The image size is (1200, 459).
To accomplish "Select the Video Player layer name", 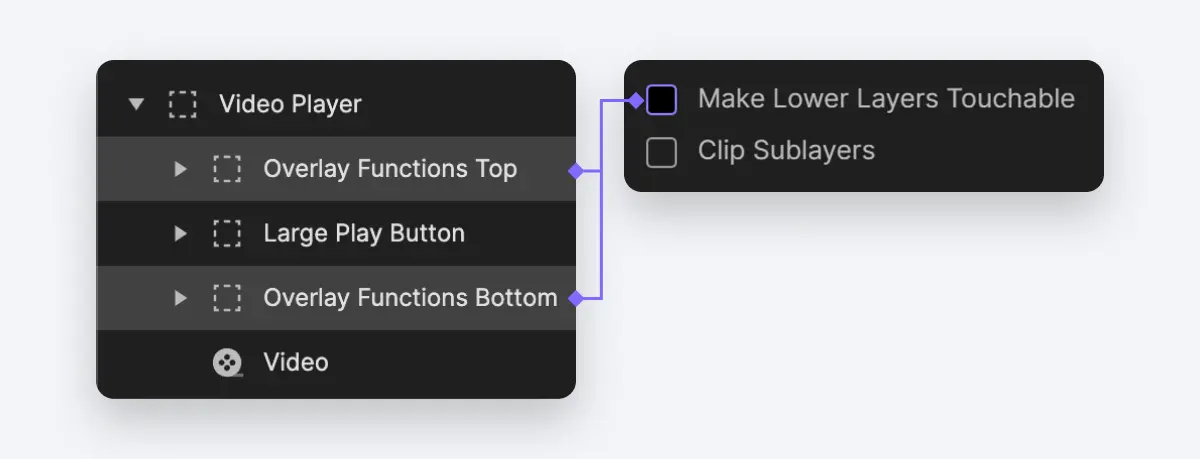I will tap(290, 104).
